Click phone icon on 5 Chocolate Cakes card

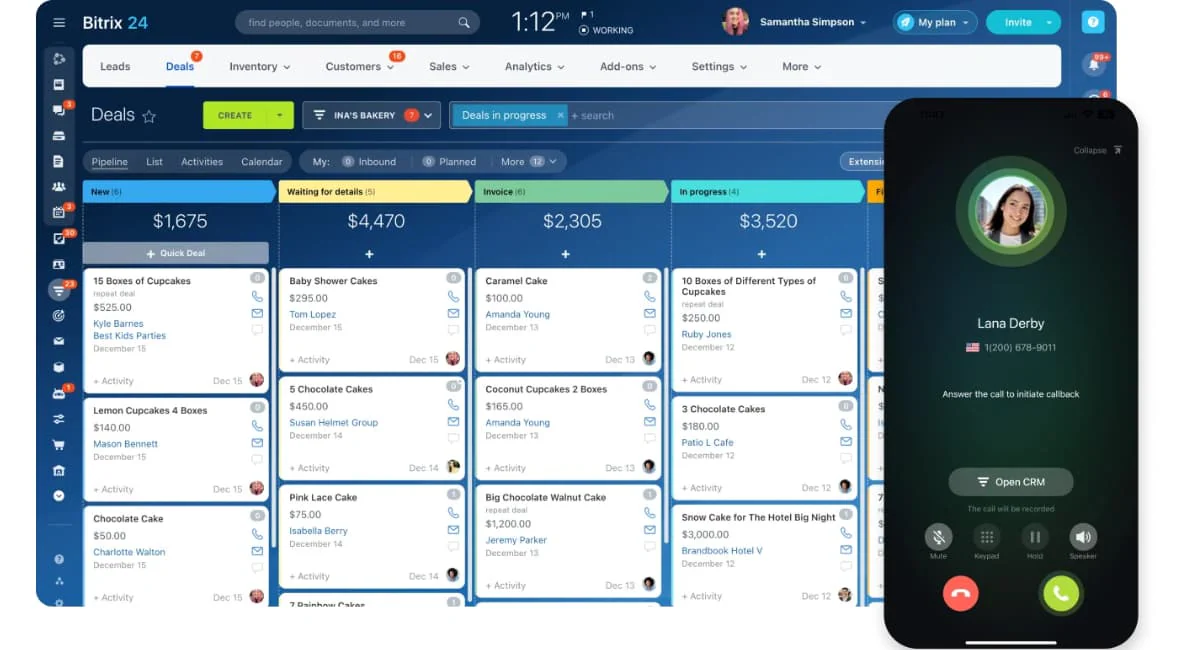click(453, 405)
